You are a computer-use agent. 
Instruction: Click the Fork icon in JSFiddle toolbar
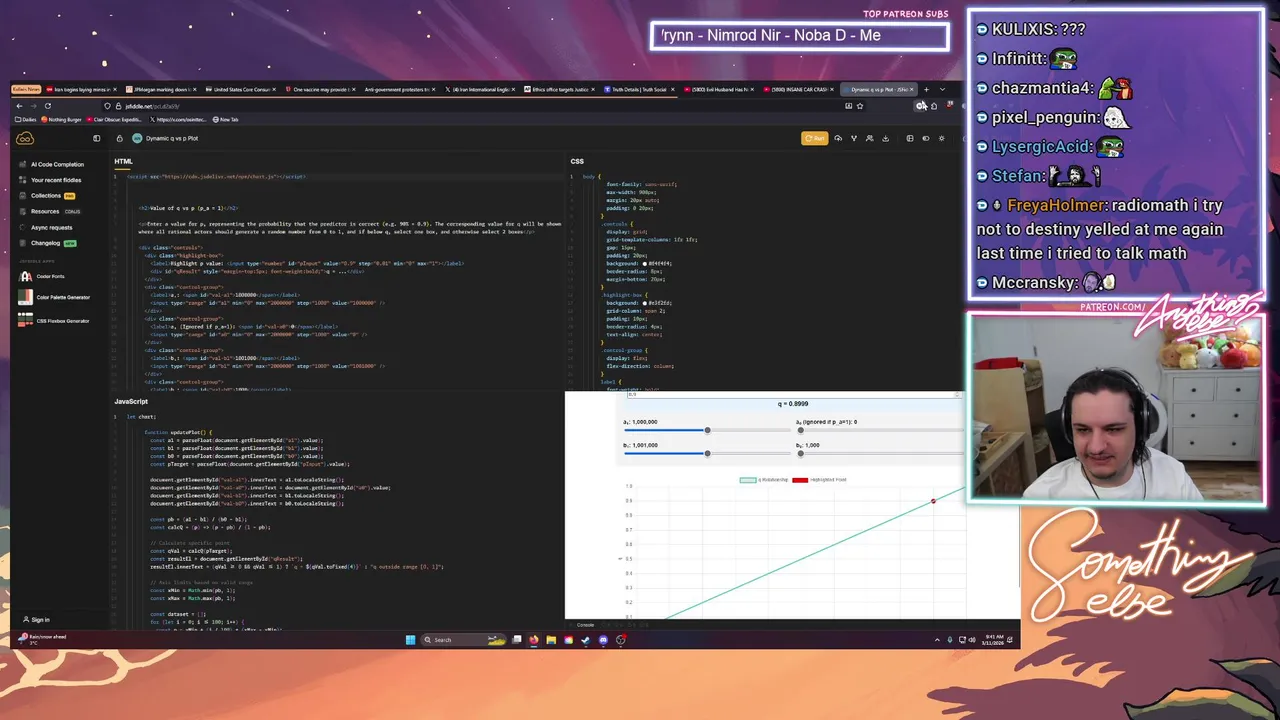click(x=854, y=138)
